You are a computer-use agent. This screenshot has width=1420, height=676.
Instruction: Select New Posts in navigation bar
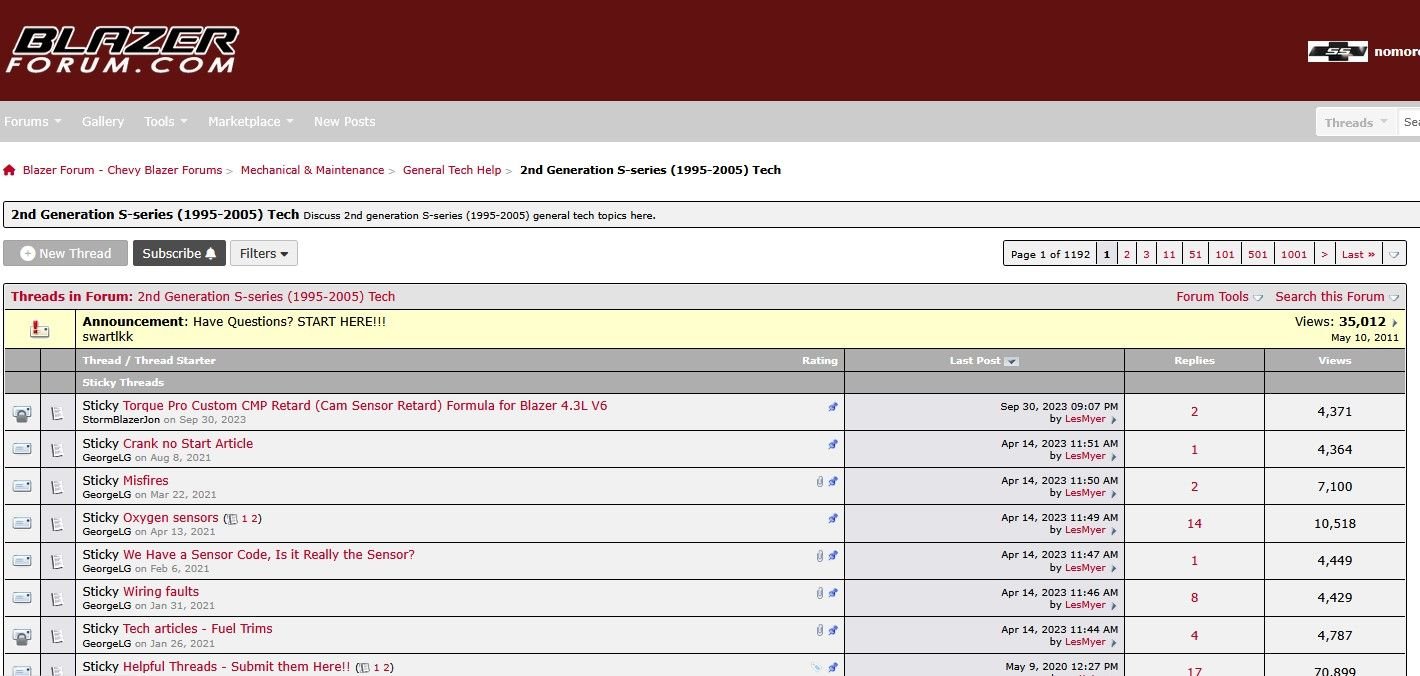pos(344,122)
